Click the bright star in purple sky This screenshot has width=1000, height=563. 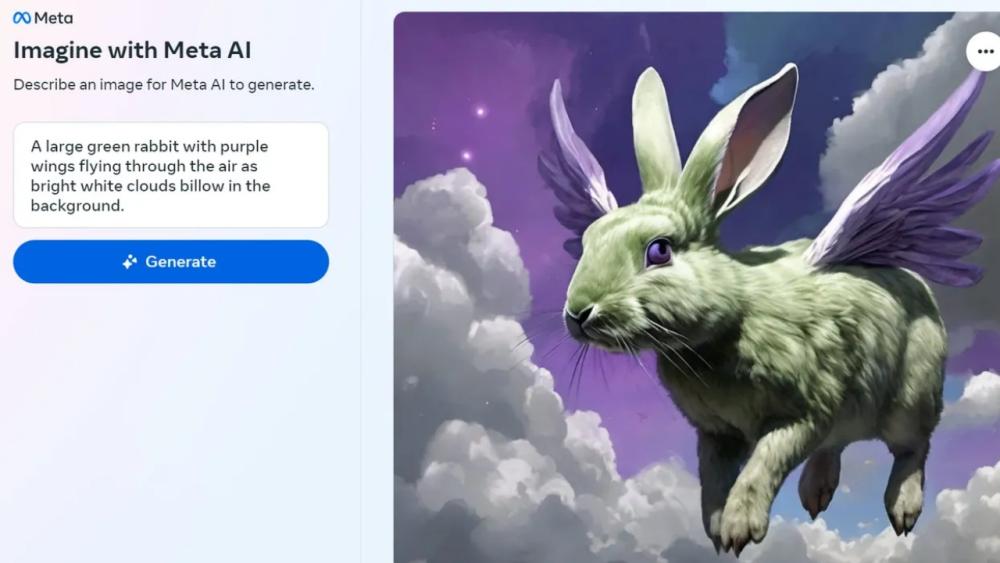click(x=480, y=112)
